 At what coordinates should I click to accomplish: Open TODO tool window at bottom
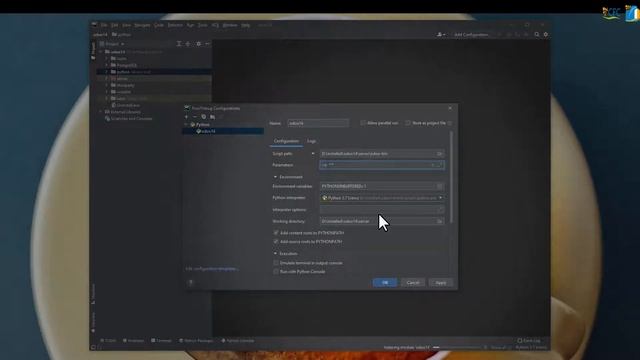109,340
